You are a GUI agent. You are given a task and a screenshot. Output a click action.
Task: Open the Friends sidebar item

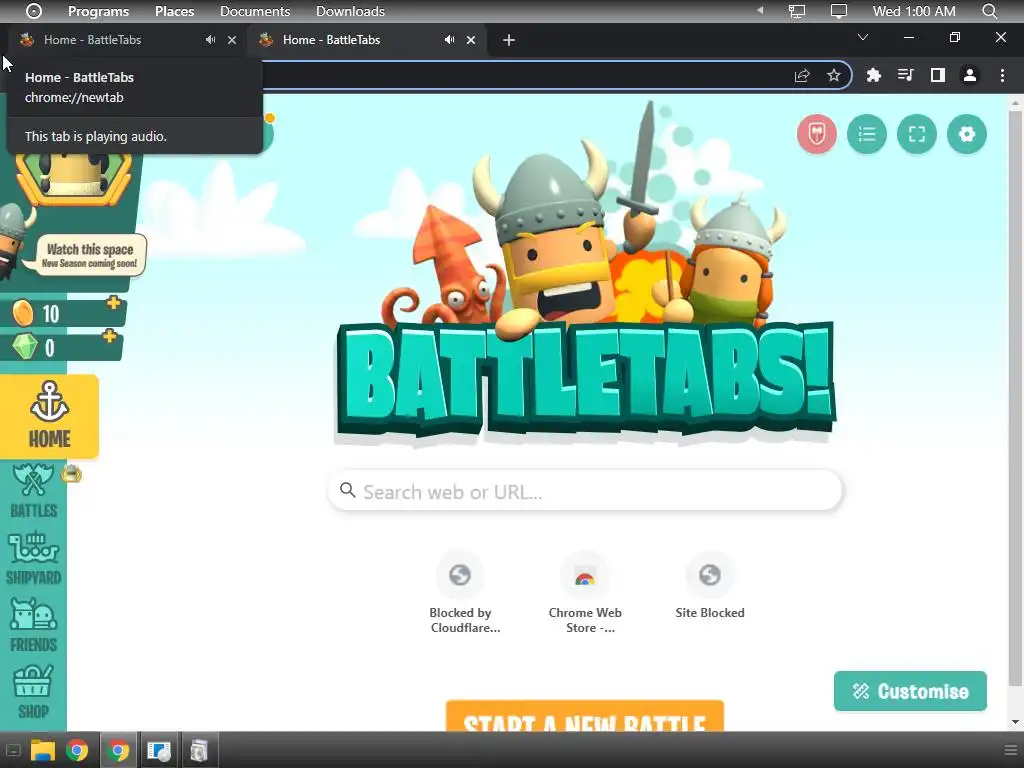33,625
